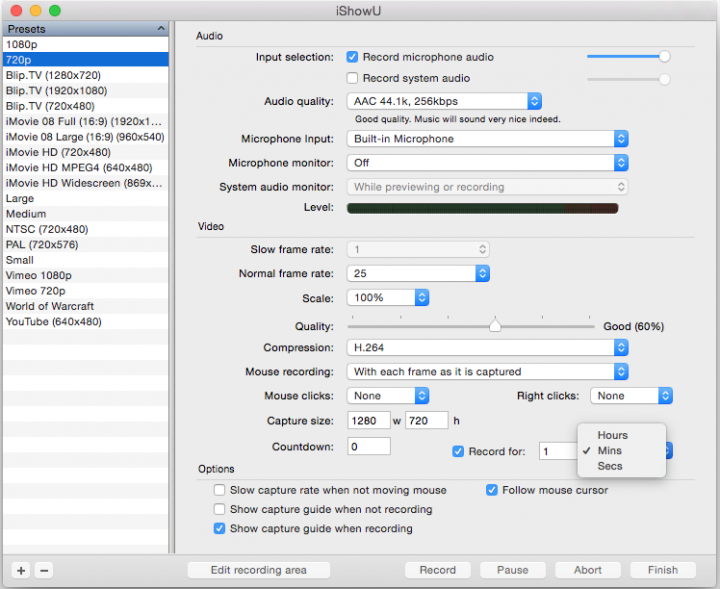The width and height of the screenshot is (720, 589).
Task: Open Microphone monitor dropdown
Action: tap(488, 163)
